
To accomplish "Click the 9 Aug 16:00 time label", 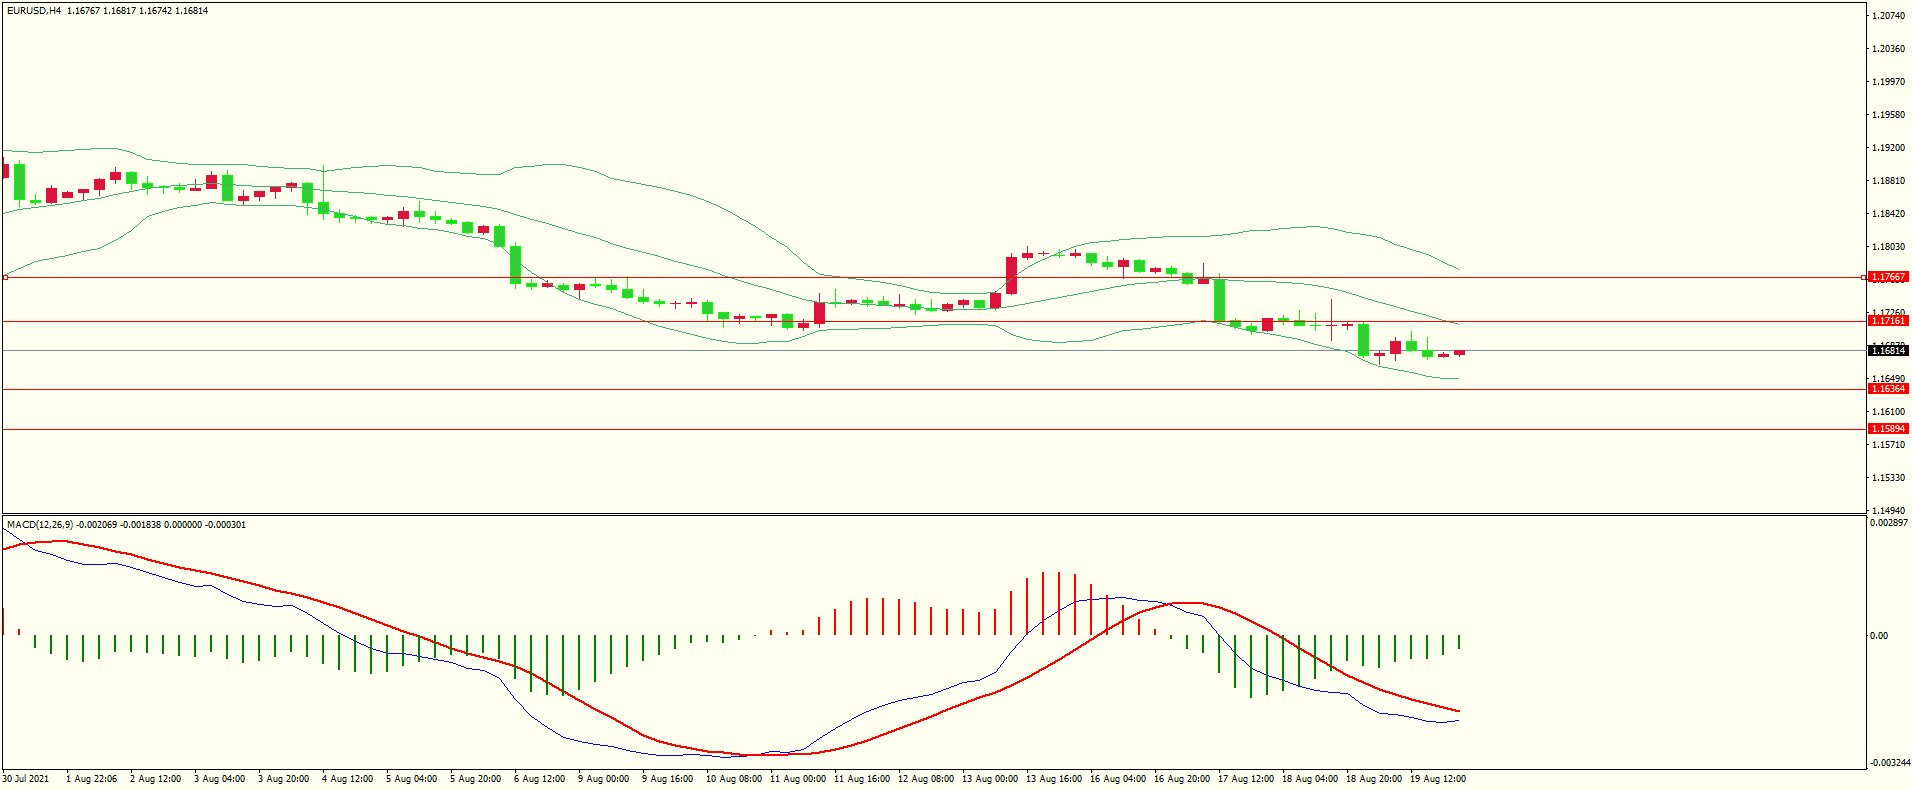I will [x=667, y=779].
